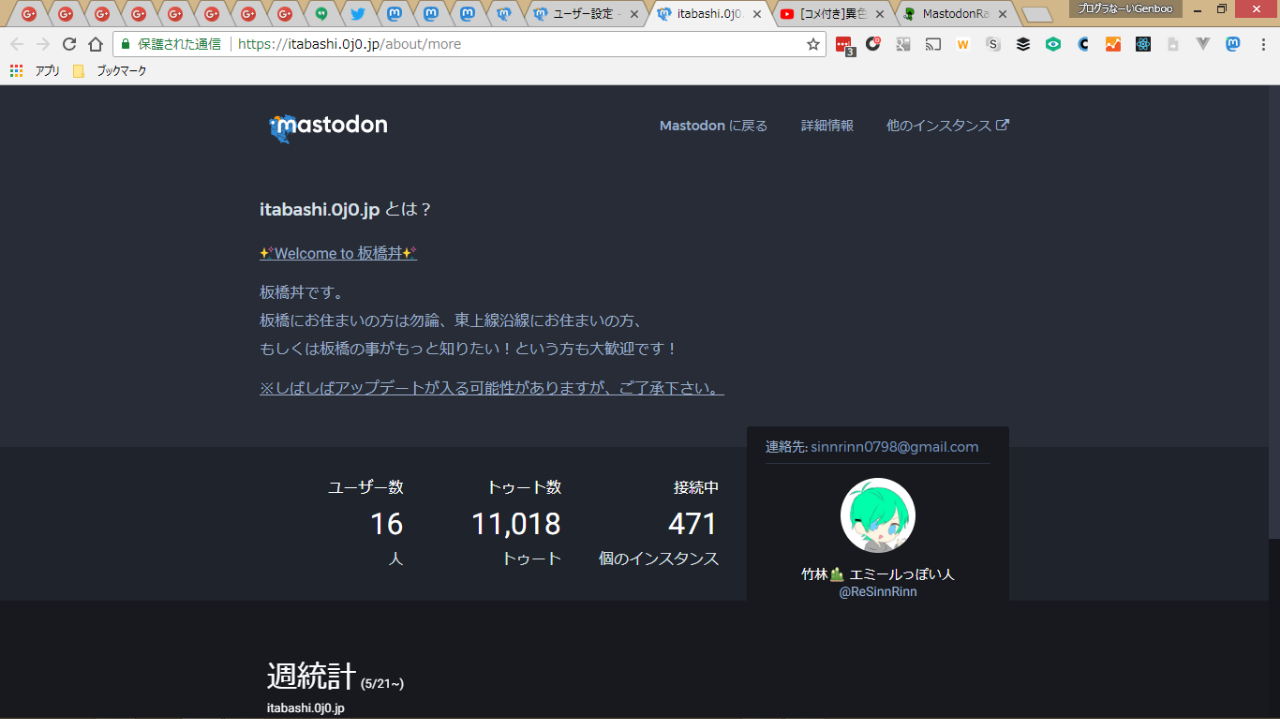Click the React developer tools extension icon

click(x=1143, y=44)
